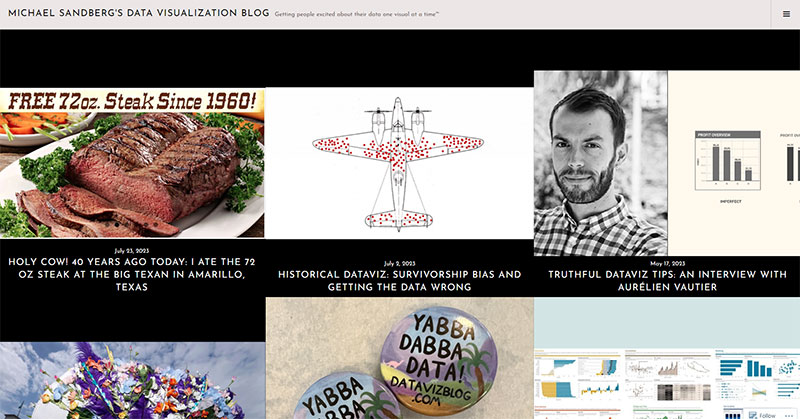Open the blog title link in header
Image resolution: width=800 pixels, height=419 pixels.
[139, 13]
